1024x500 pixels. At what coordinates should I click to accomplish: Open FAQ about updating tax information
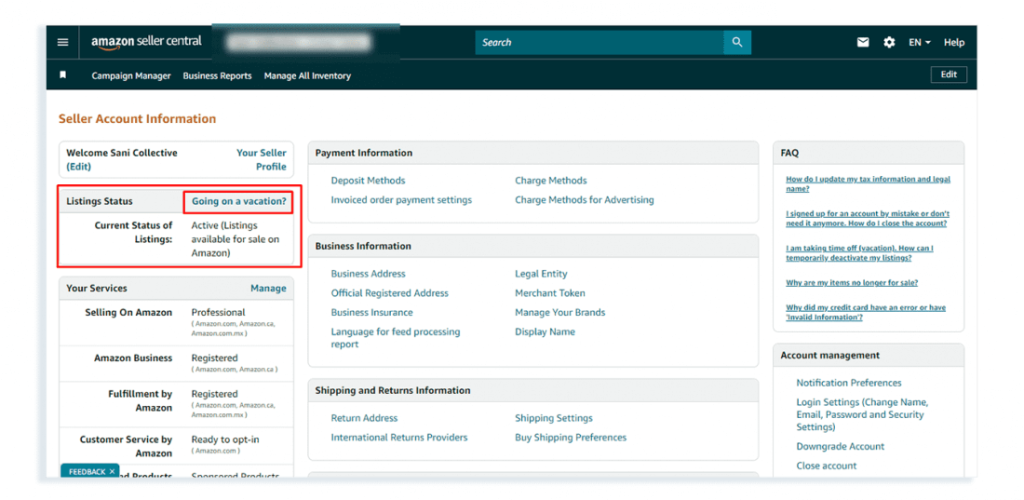click(868, 183)
